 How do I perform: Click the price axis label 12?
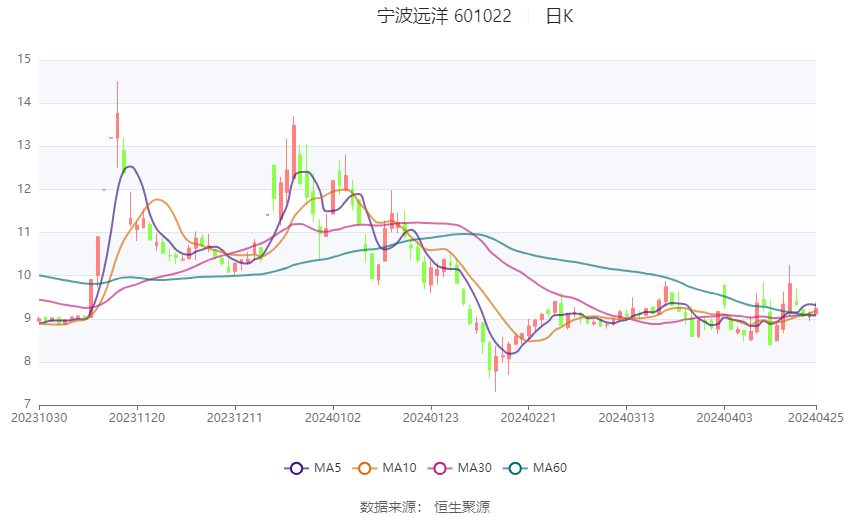24,189
